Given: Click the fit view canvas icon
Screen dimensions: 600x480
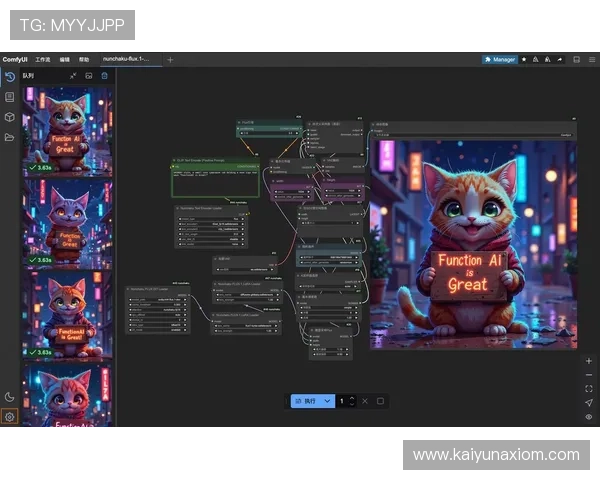Looking at the screenshot, I should (x=588, y=388).
